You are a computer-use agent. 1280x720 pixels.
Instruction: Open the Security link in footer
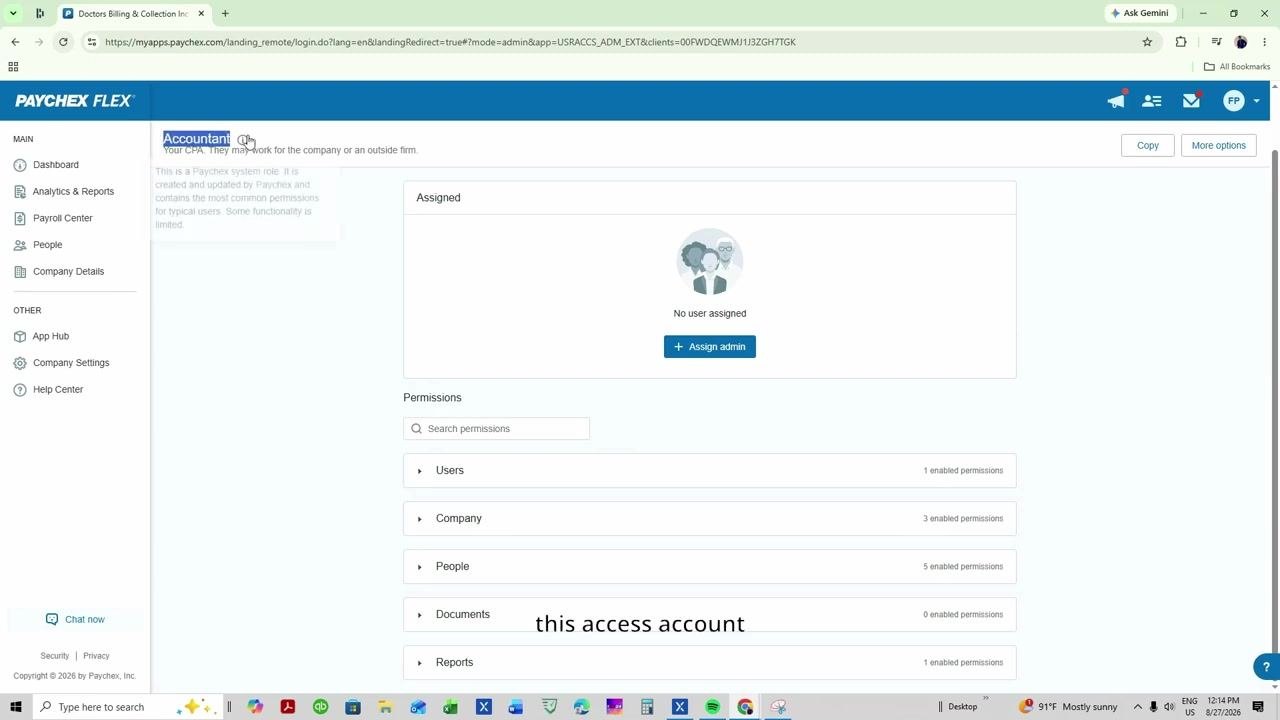pyautogui.click(x=55, y=656)
